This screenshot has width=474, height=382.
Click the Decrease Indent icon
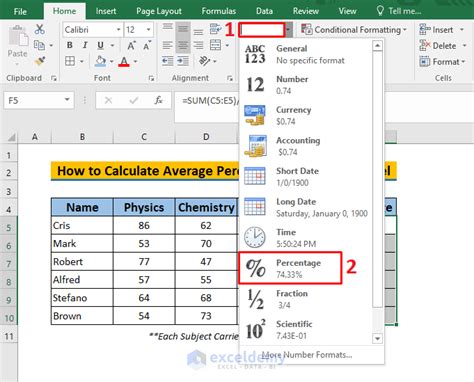(168, 61)
